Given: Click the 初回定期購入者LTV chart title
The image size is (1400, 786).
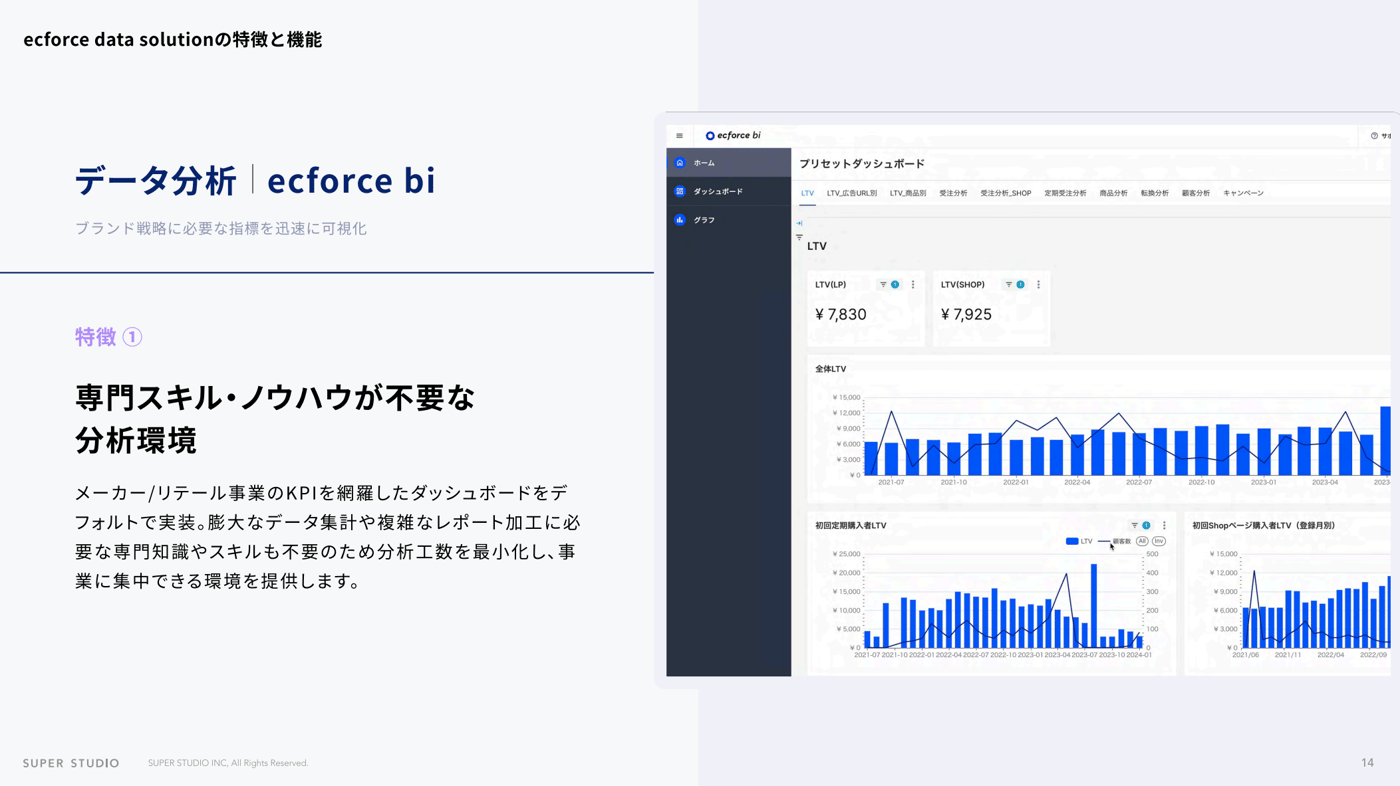Looking at the screenshot, I should point(851,525).
